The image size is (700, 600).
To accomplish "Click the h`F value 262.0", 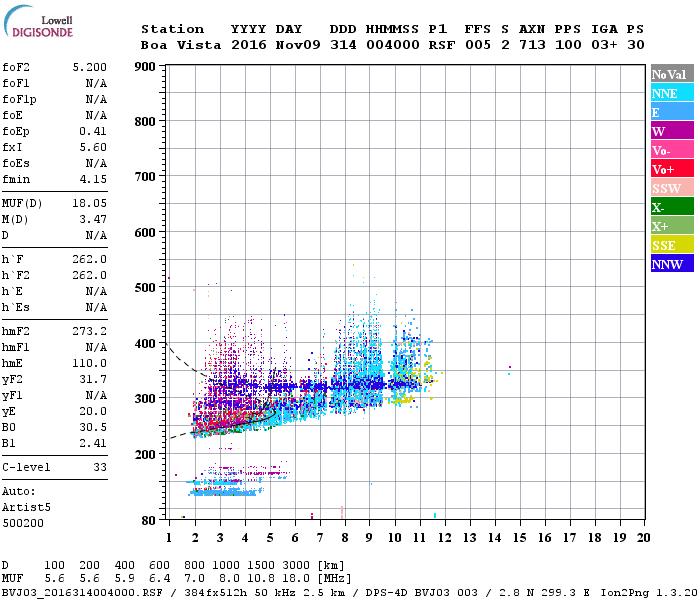I will (x=90, y=259).
